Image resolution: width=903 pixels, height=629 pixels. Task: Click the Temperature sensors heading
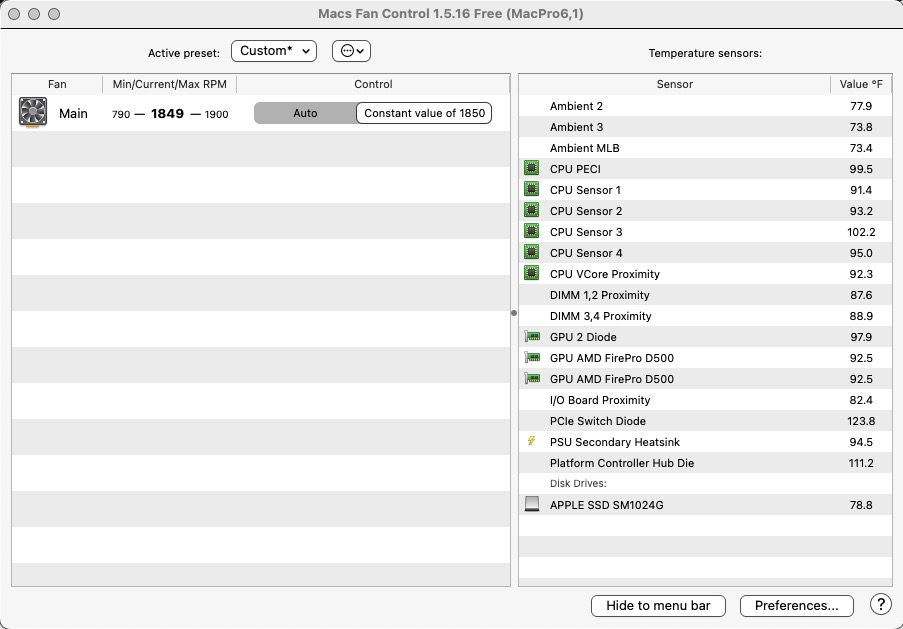click(x=705, y=53)
